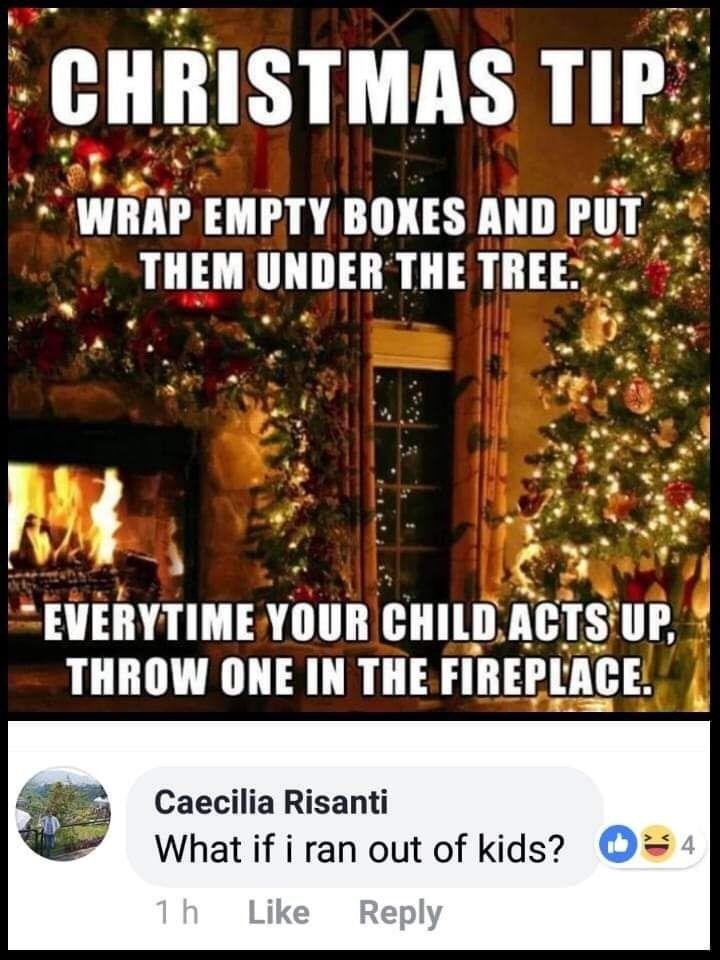
Task: Reply to the 'ran out of kids' comment
Action: click(x=400, y=913)
